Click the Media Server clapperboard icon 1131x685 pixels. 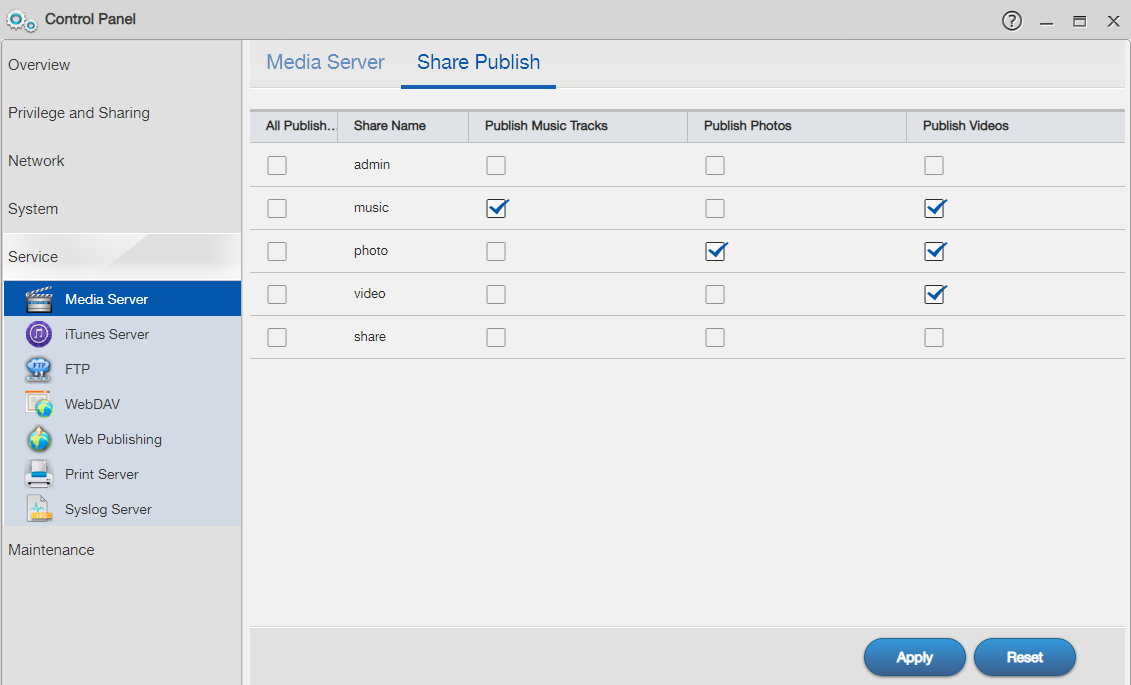pos(39,299)
